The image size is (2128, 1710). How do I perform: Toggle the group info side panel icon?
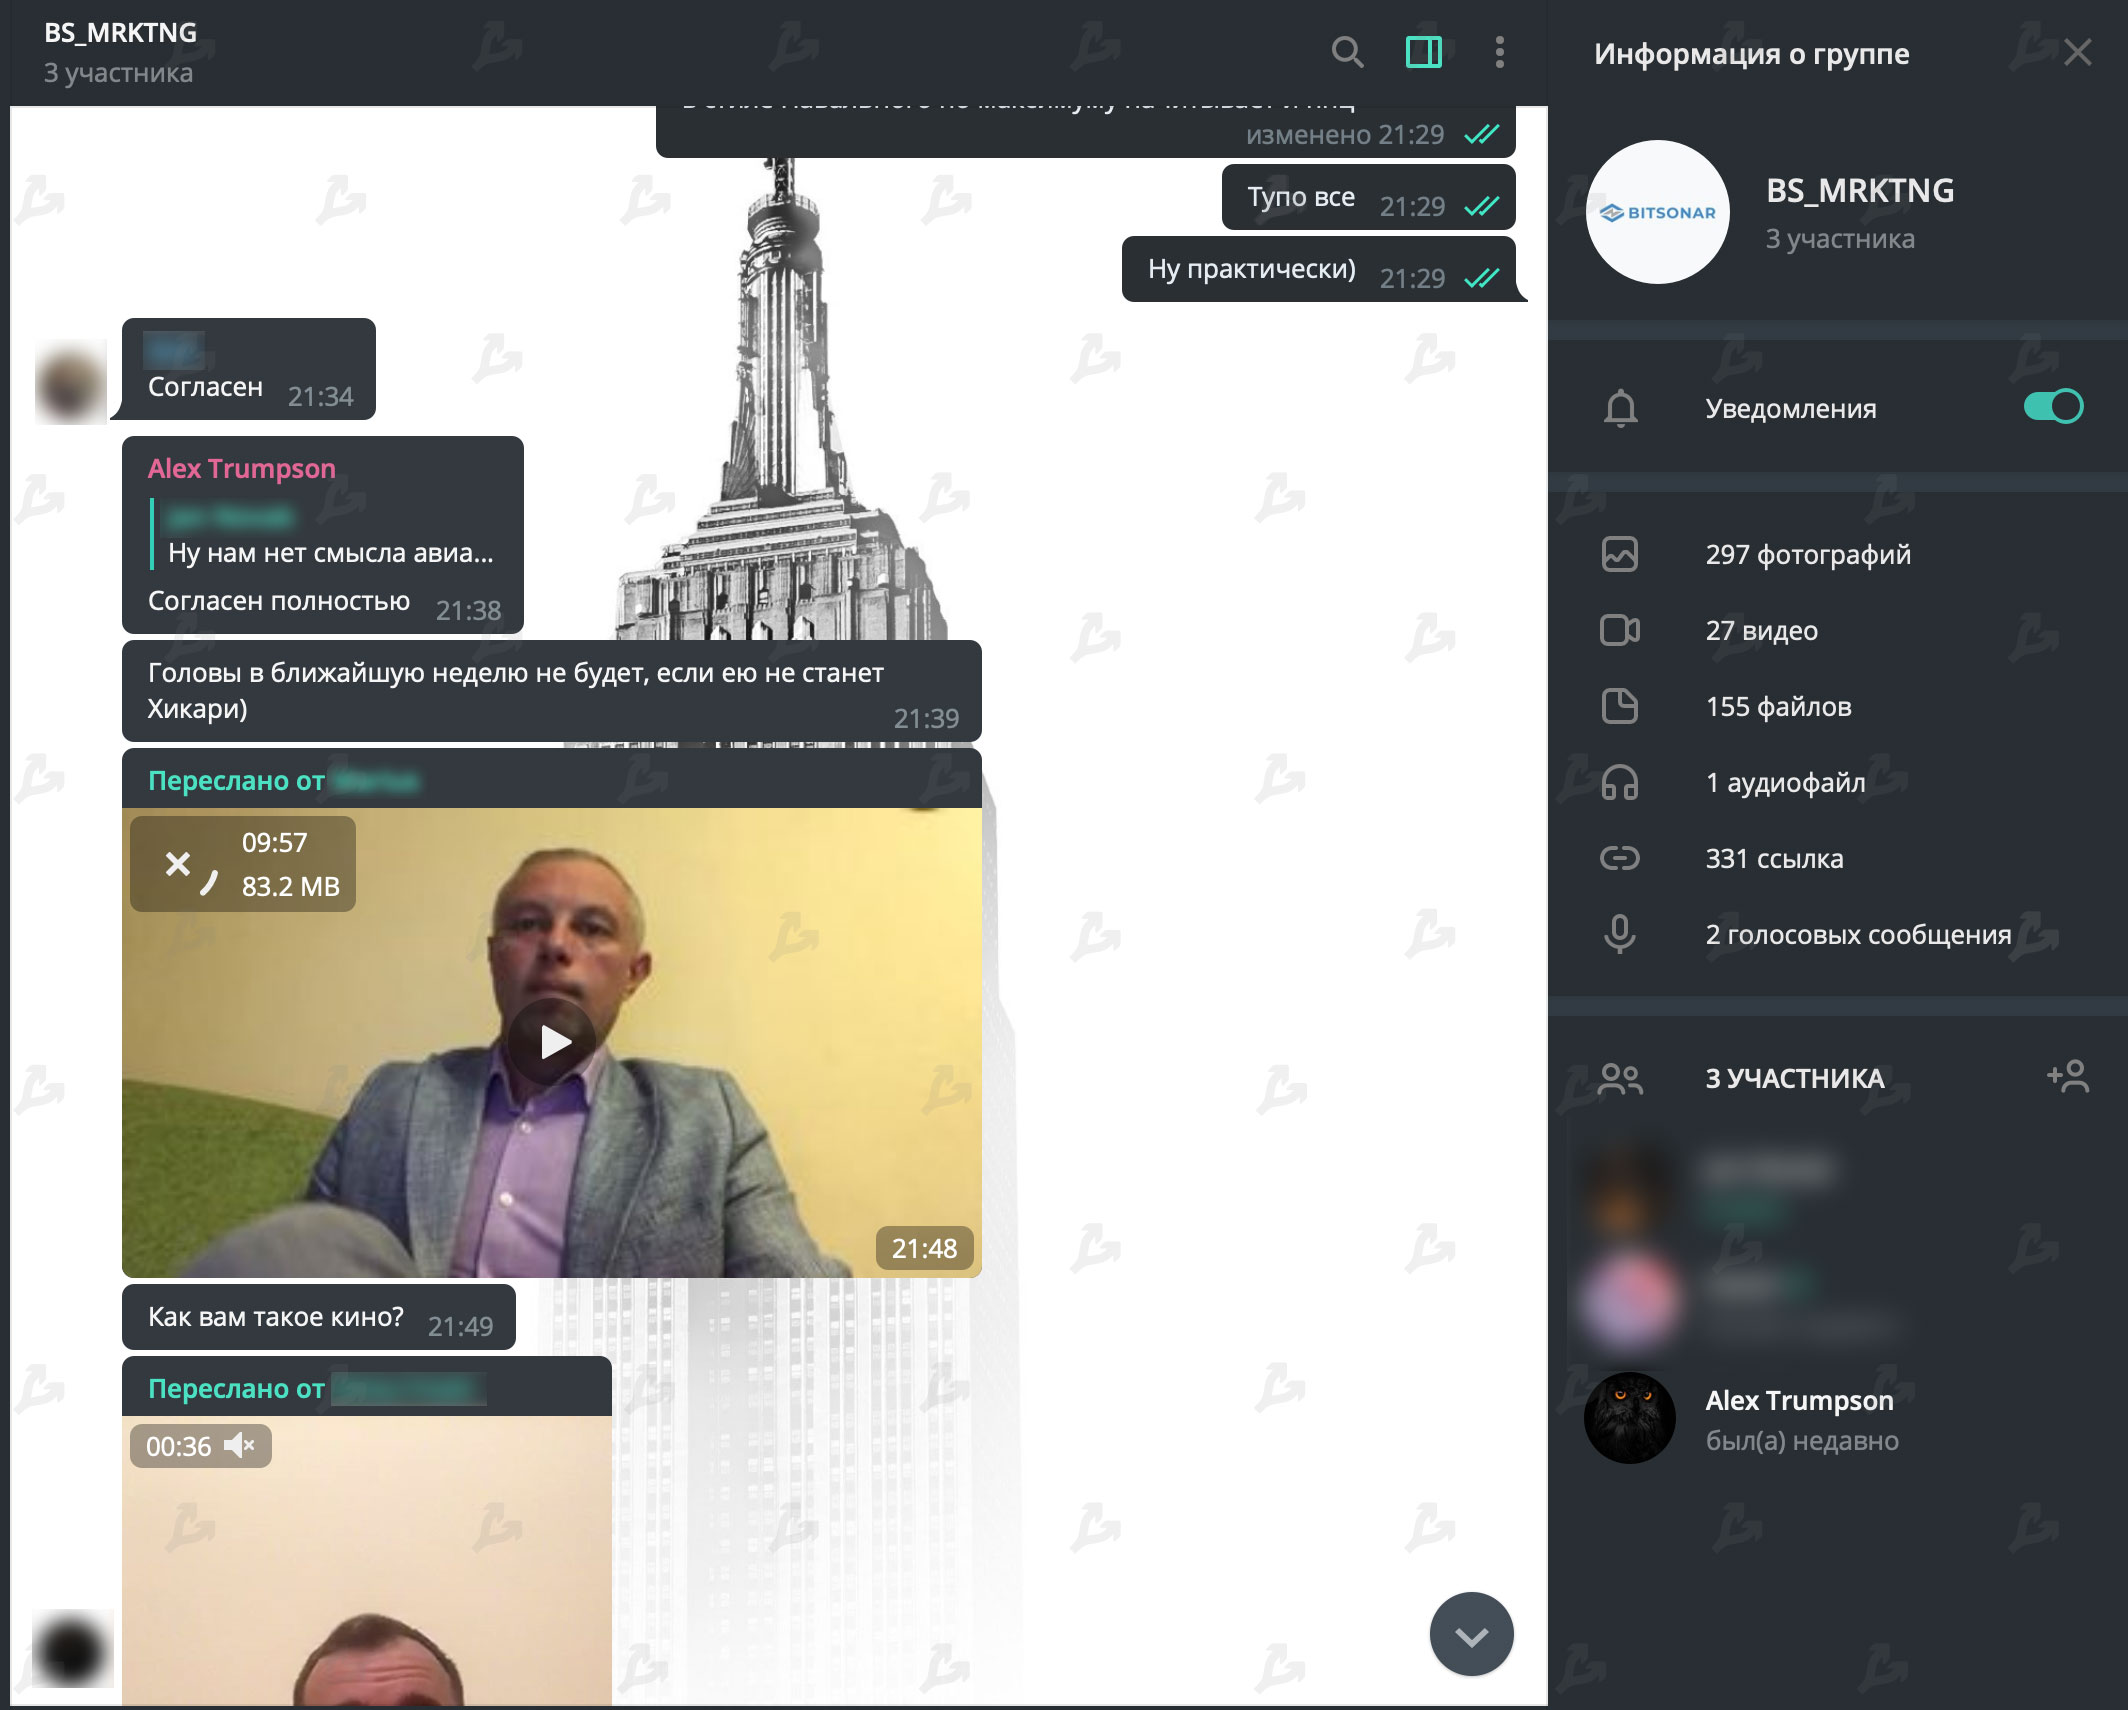tap(1423, 52)
